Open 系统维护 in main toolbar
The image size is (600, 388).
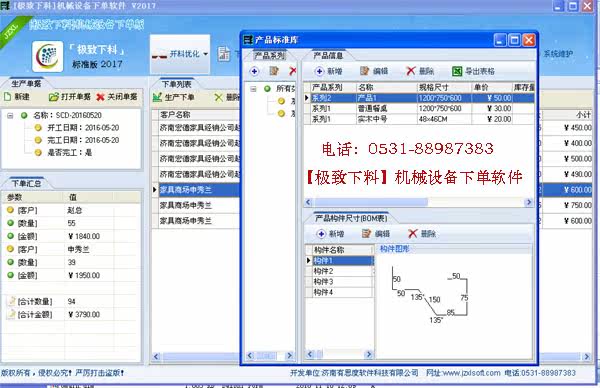[x=558, y=54]
